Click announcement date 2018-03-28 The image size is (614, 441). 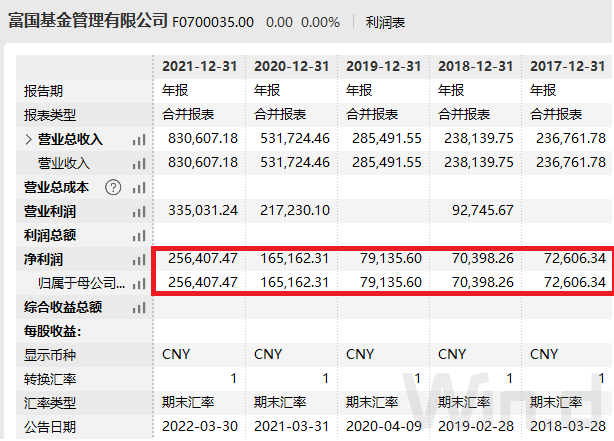[x=568, y=427]
